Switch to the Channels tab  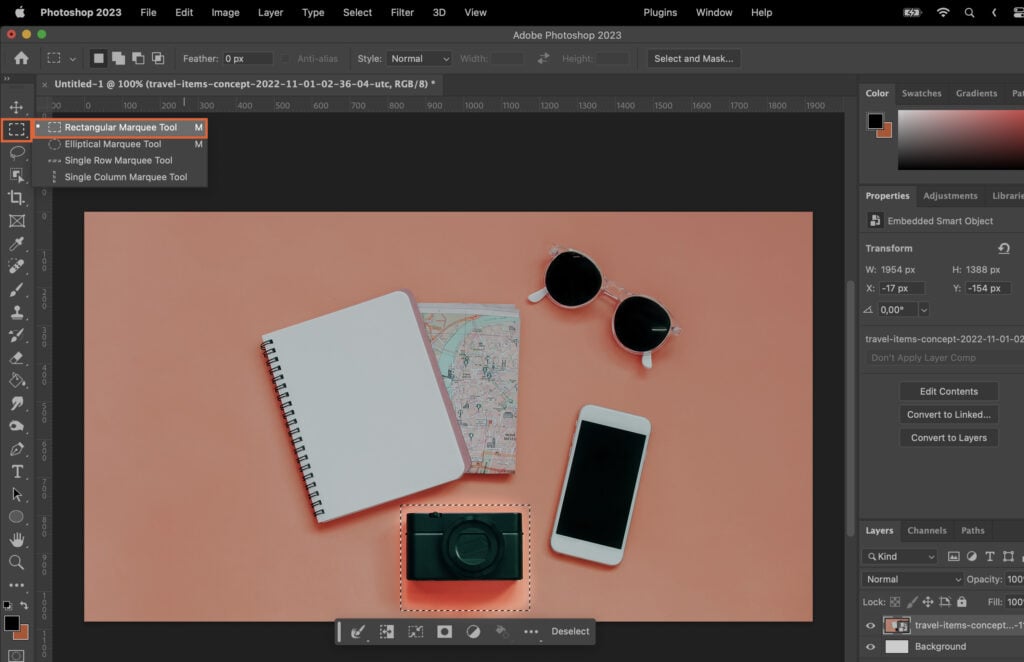coord(927,530)
